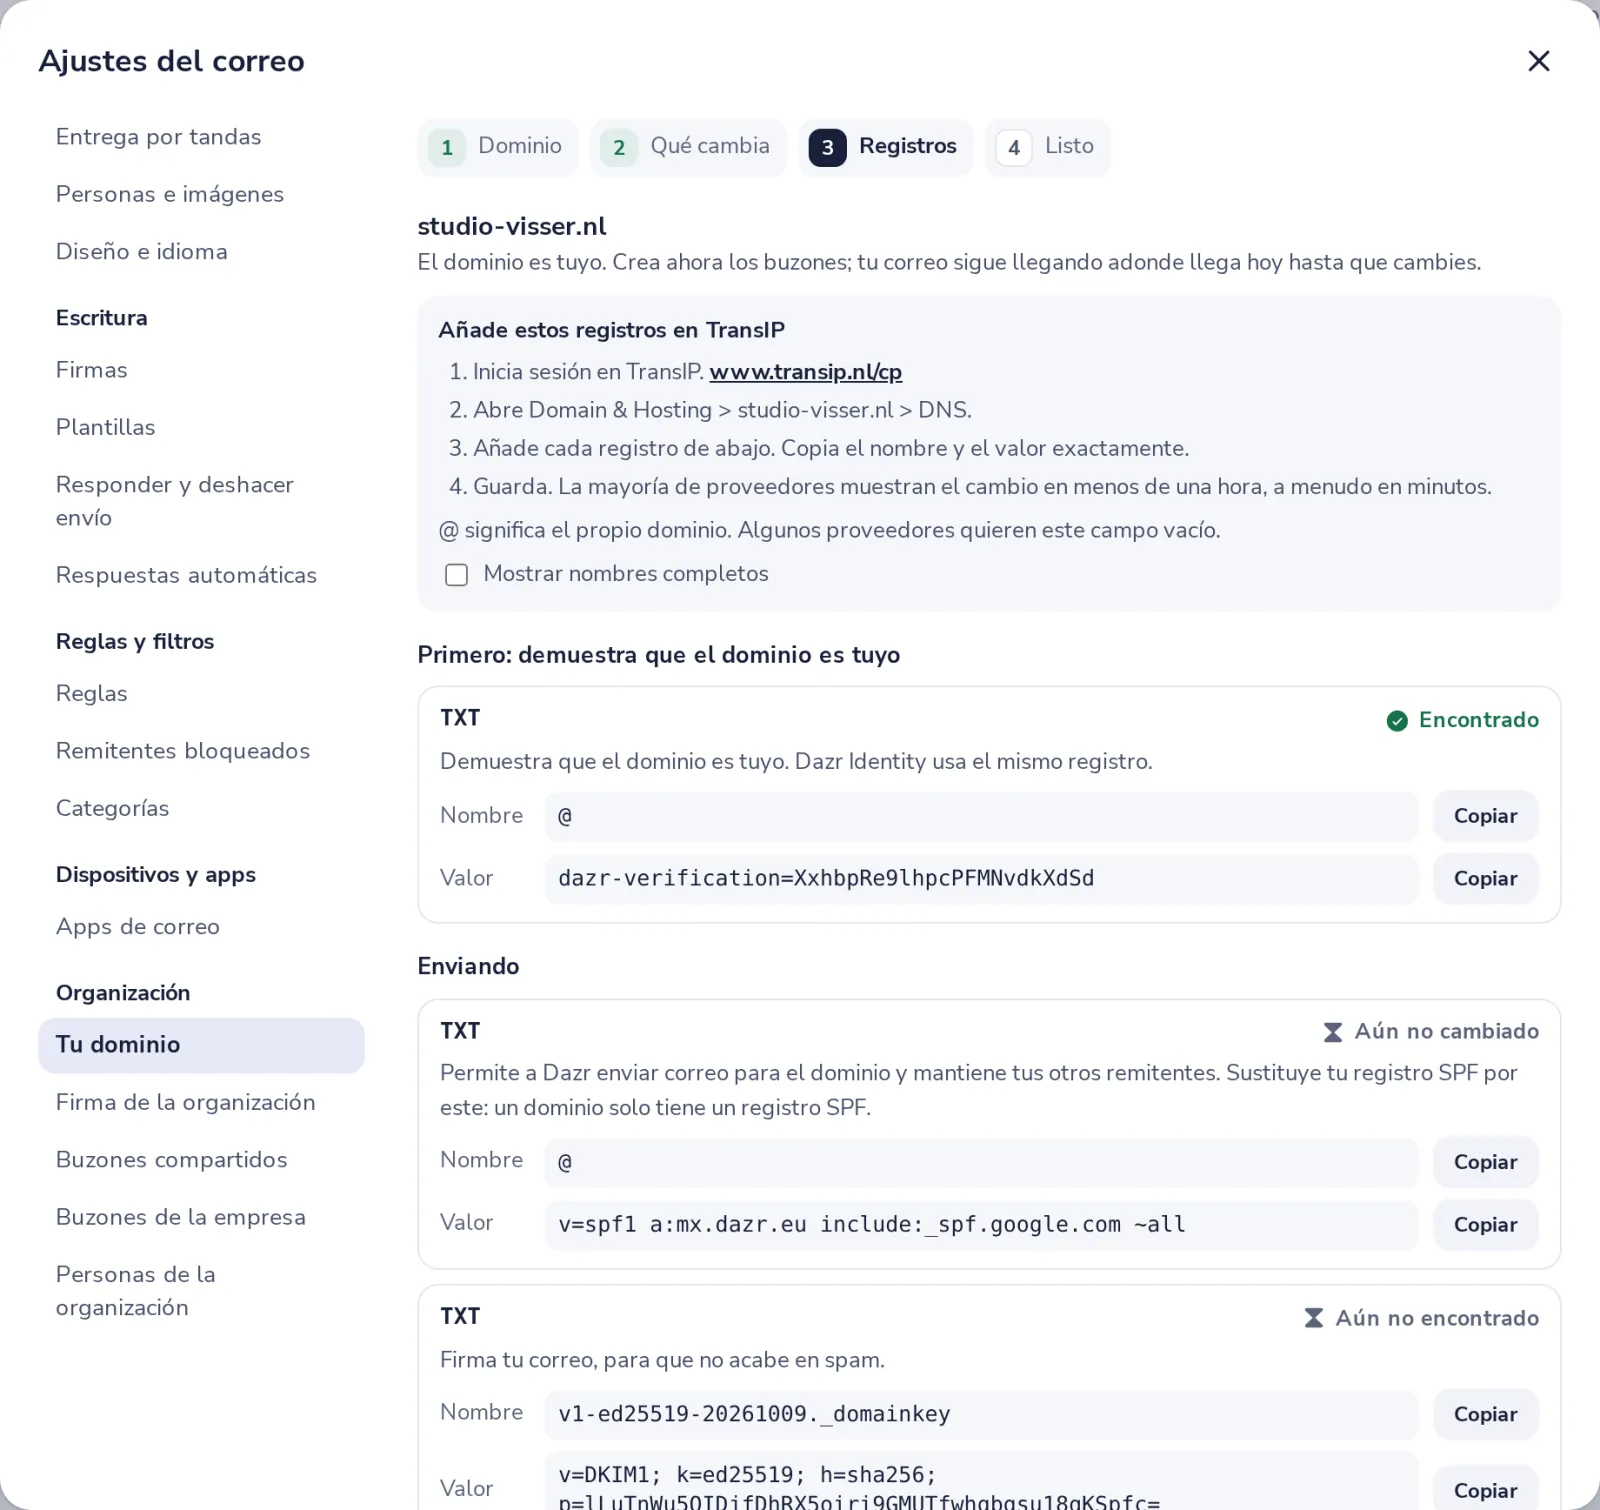Viewport: 1600px width, 1510px height.
Task: Click the Enviando section heading
Action: (468, 966)
